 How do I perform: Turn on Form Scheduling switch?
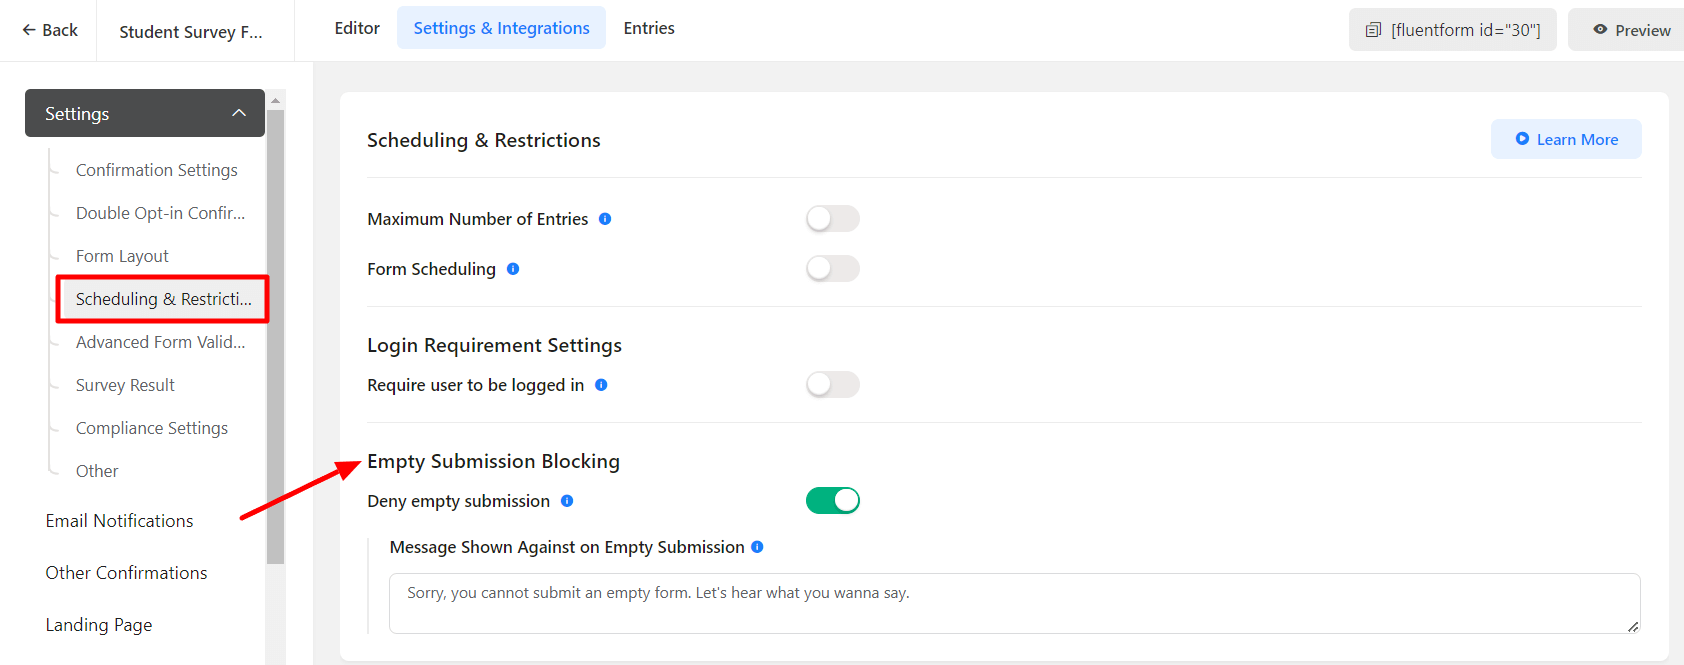832,269
